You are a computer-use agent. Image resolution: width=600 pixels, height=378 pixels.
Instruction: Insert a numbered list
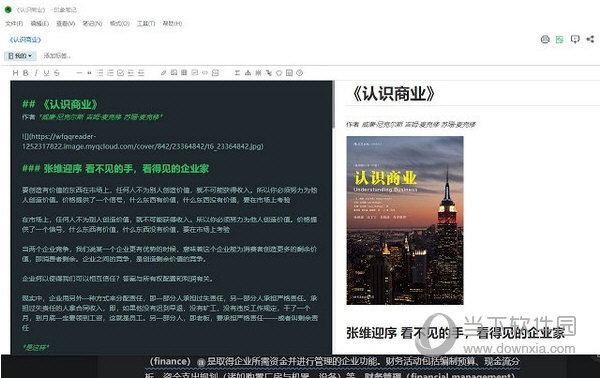click(x=110, y=73)
